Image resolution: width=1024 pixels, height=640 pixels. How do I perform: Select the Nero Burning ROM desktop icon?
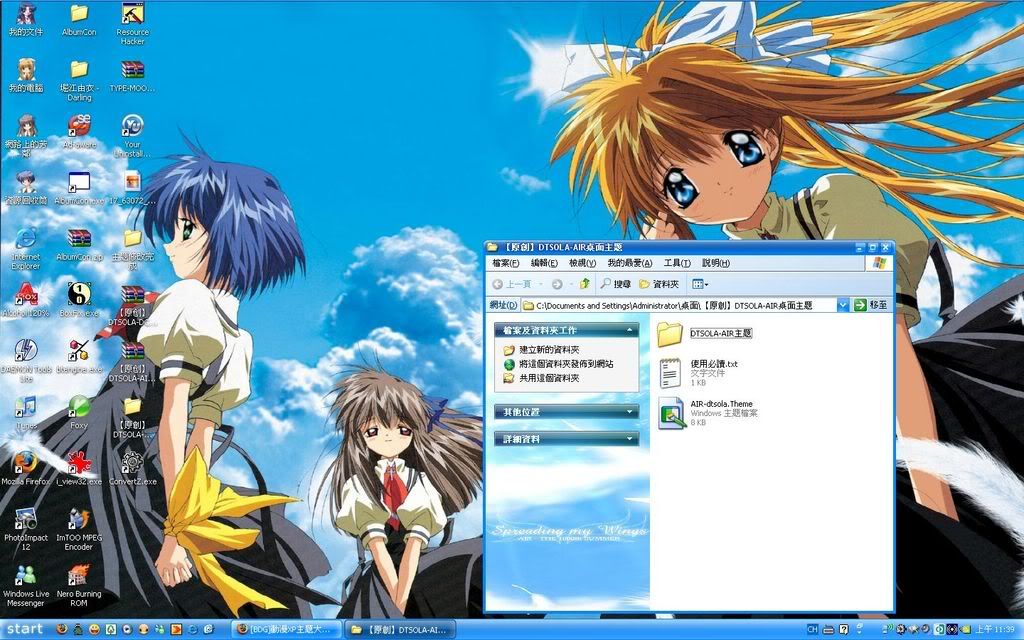(79, 586)
